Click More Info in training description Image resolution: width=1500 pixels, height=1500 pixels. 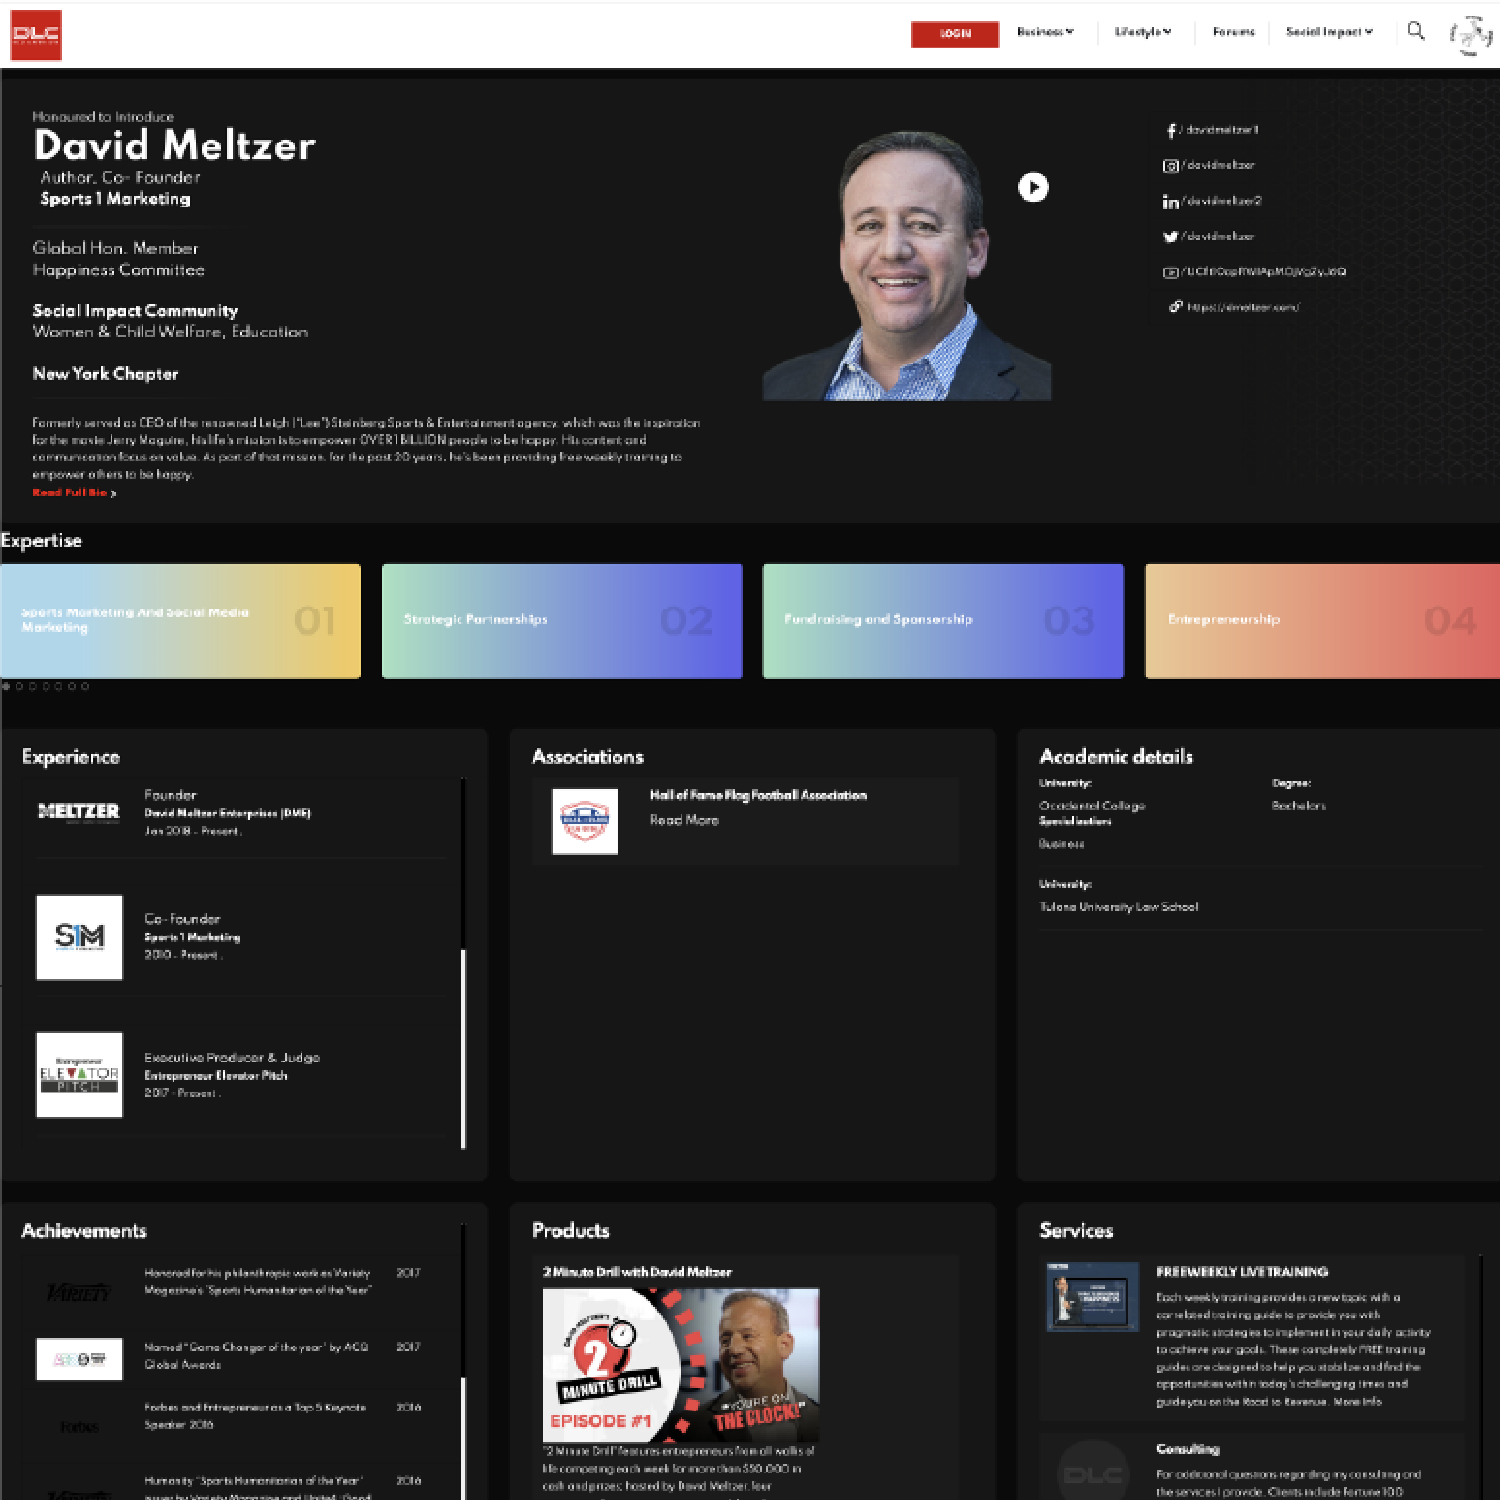pyautogui.click(x=1357, y=1402)
